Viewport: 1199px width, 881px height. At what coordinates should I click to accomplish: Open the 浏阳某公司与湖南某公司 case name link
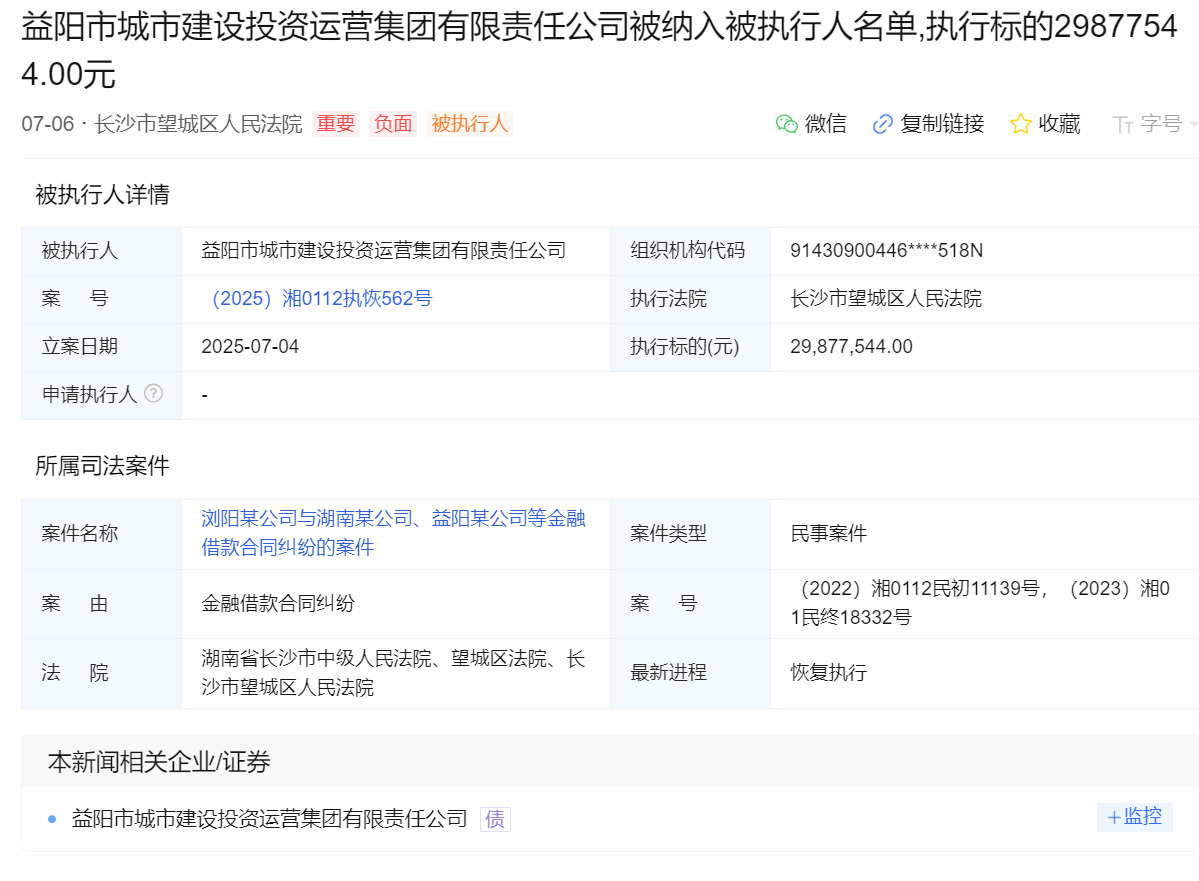[x=393, y=533]
